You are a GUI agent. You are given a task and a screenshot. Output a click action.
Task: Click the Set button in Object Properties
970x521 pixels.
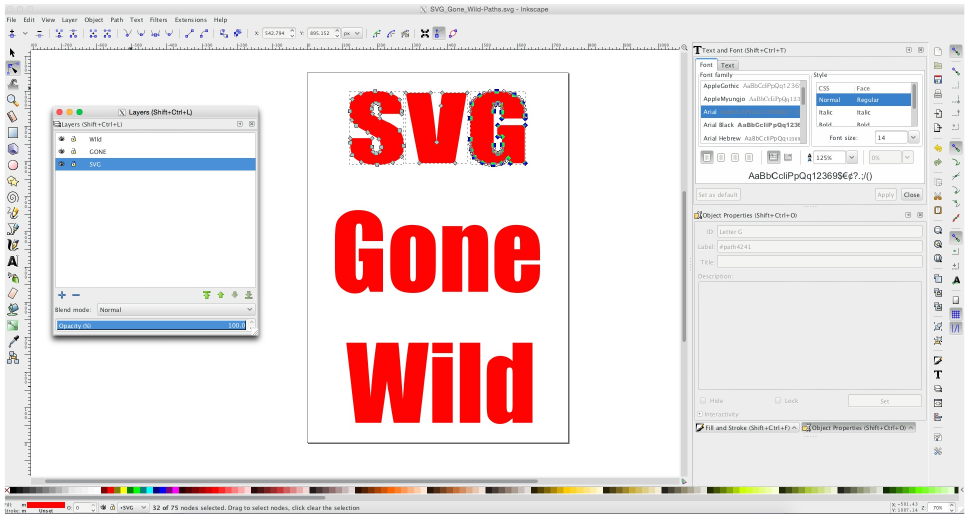pos(885,401)
